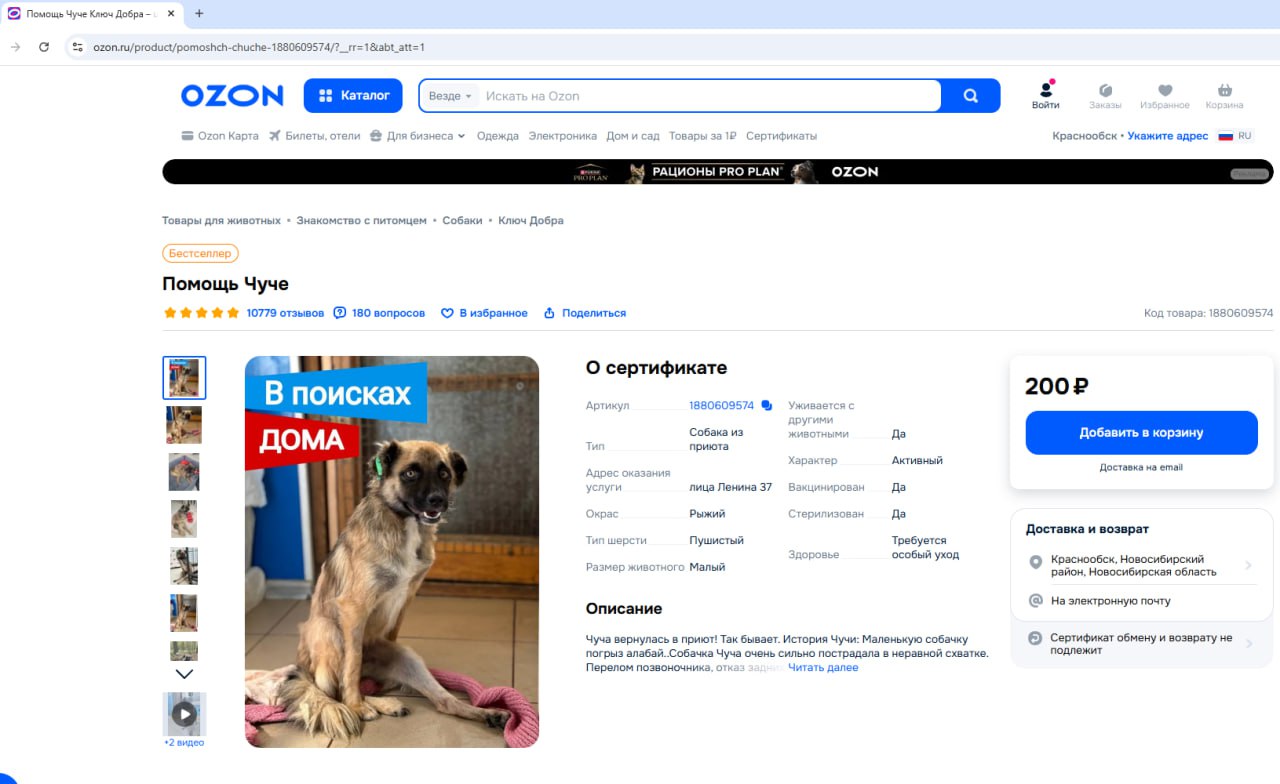Reload the page with the browser refresh icon

click(x=44, y=47)
